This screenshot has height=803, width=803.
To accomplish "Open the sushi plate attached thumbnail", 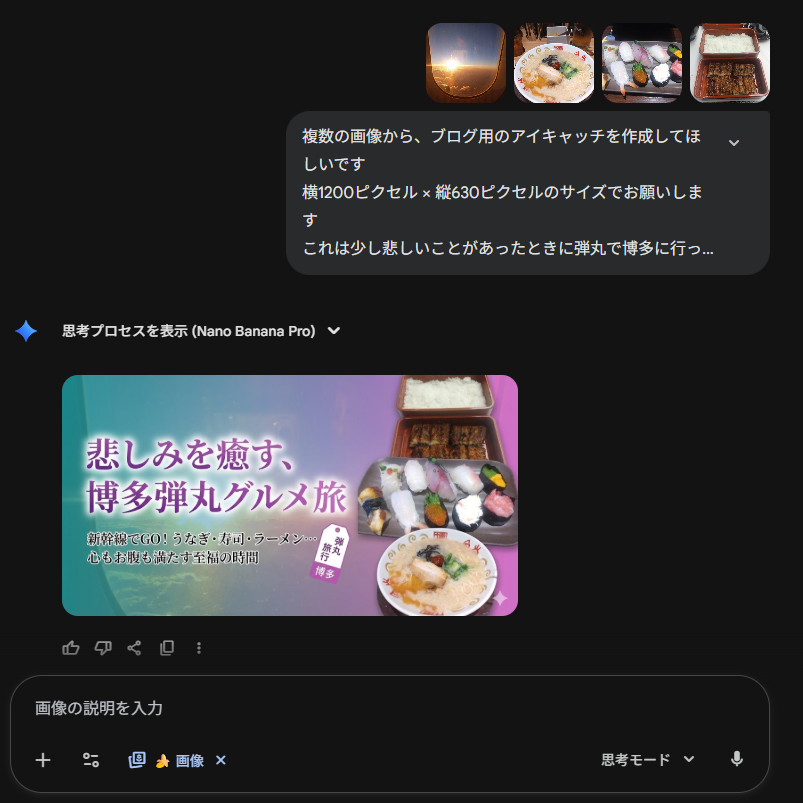I will tap(642, 63).
